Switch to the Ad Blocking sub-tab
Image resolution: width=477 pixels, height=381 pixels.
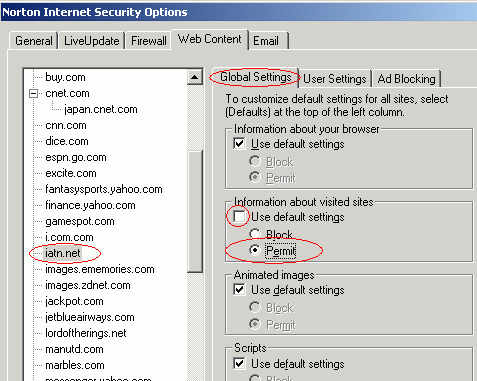407,79
